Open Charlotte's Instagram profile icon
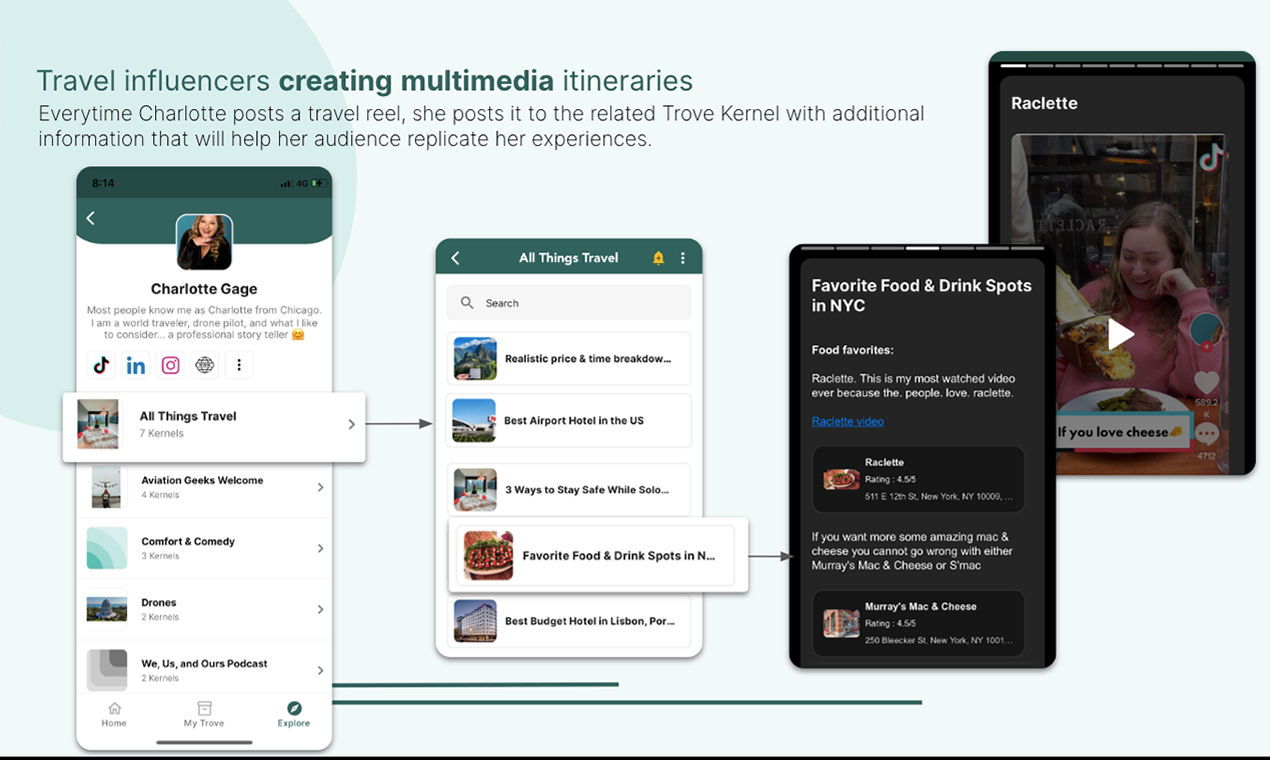 coord(171,365)
